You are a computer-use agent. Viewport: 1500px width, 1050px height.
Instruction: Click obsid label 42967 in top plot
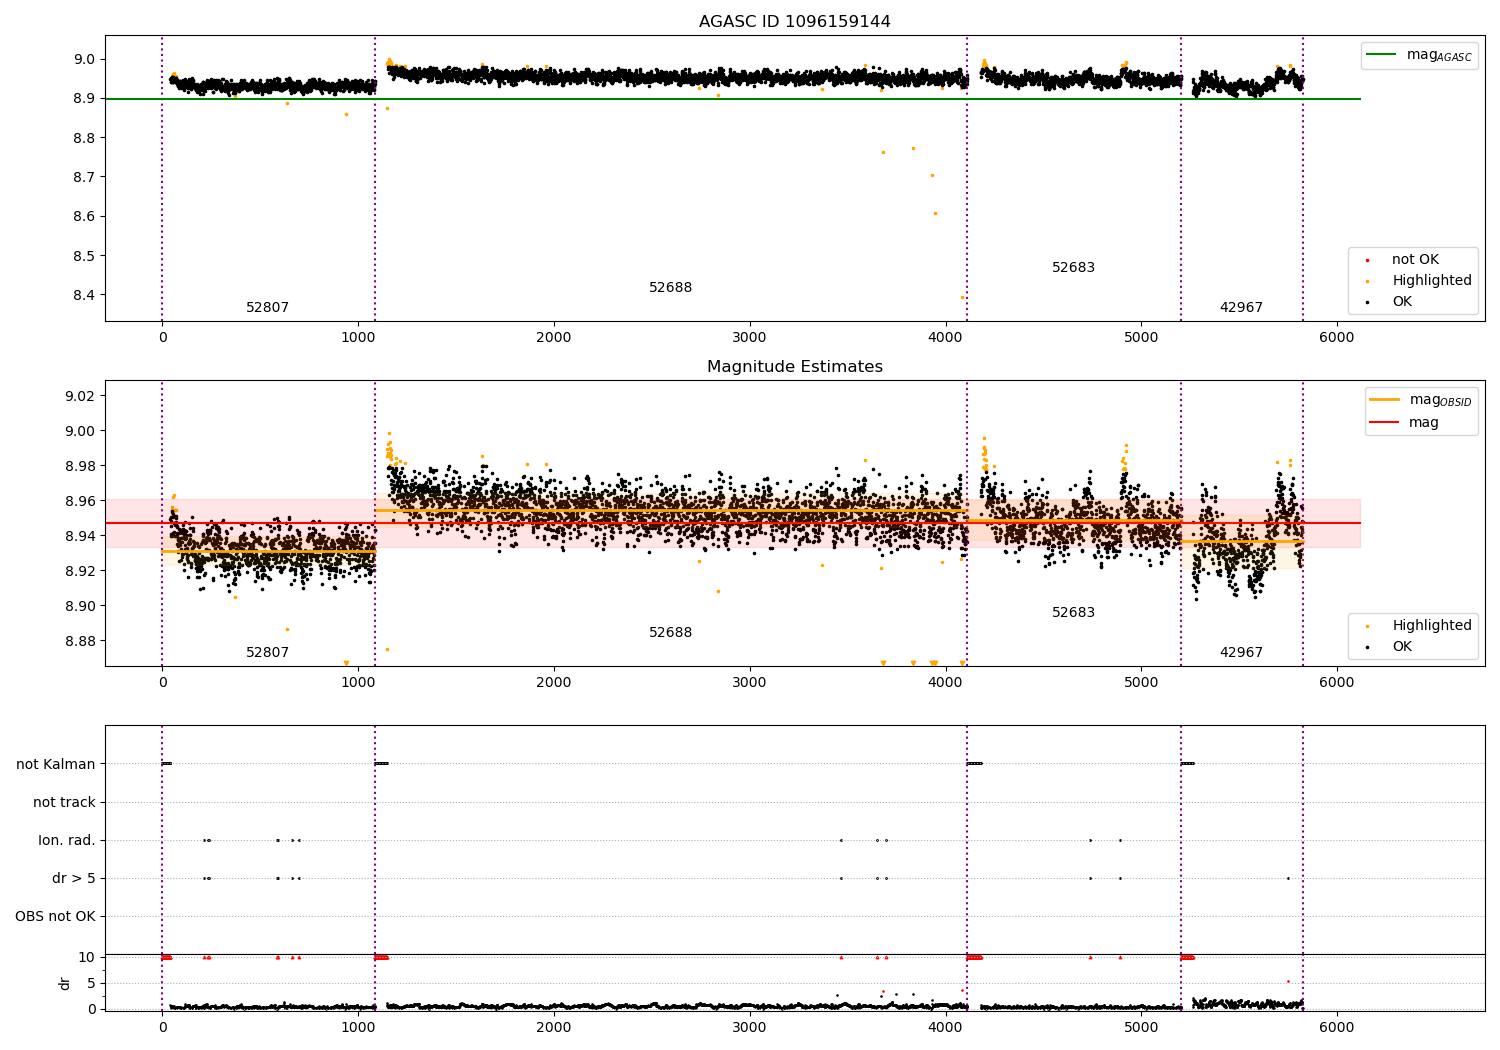point(1241,307)
